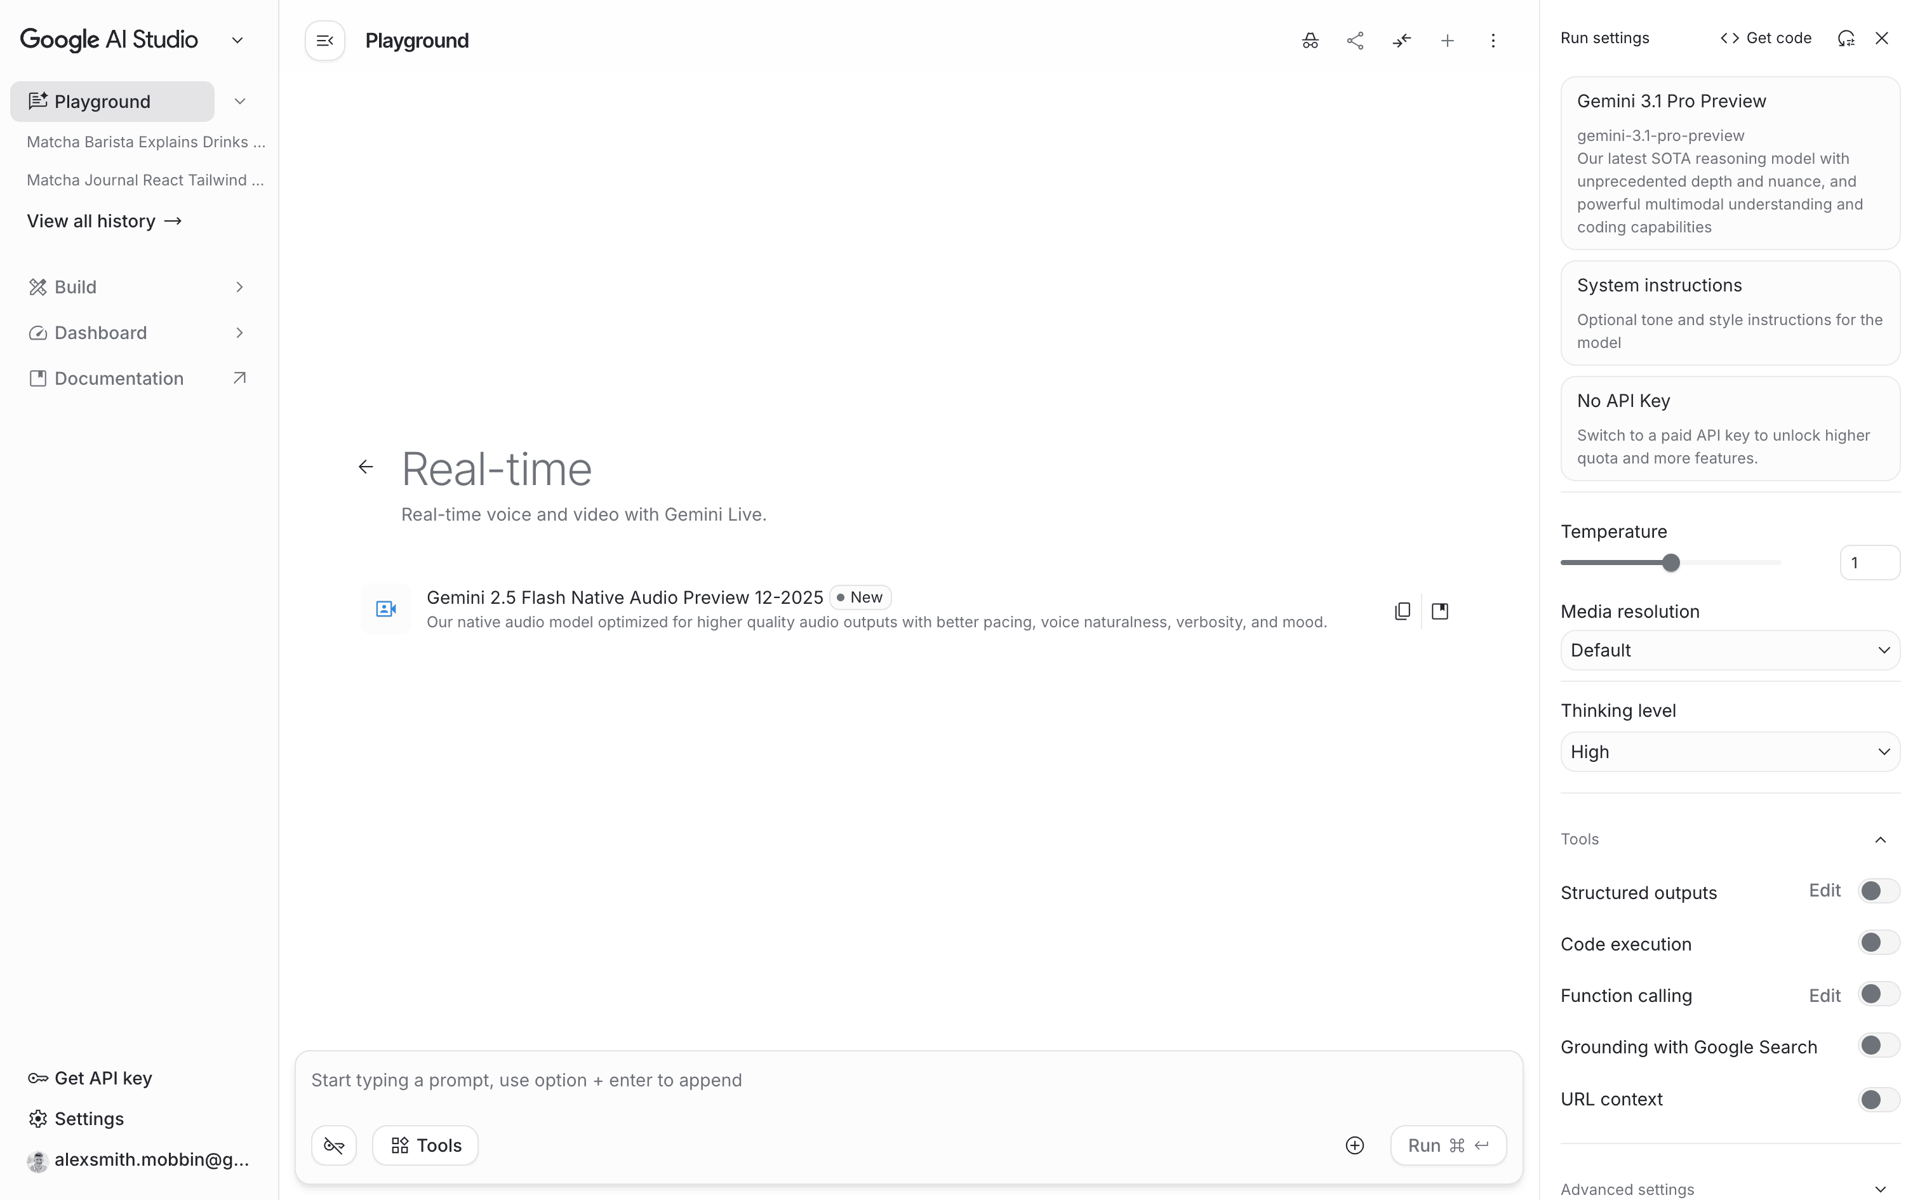Click the New badge beside model name
This screenshot has height=1200, width=1920.
pyautogui.click(x=860, y=597)
